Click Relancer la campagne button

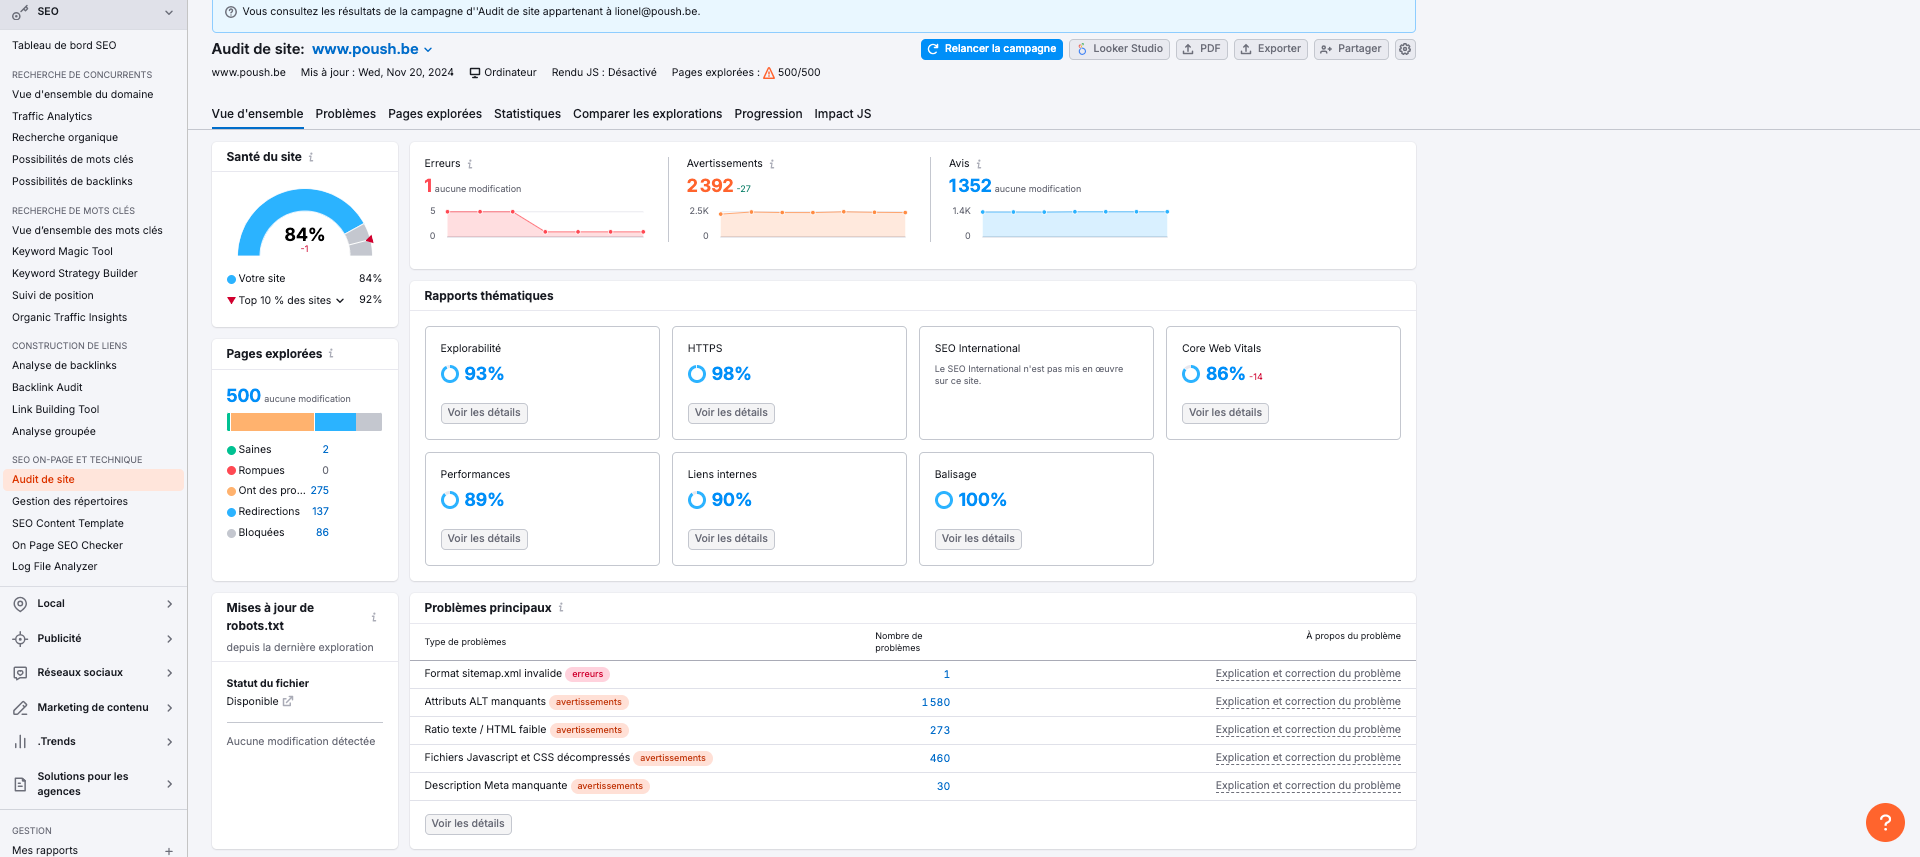click(x=991, y=49)
